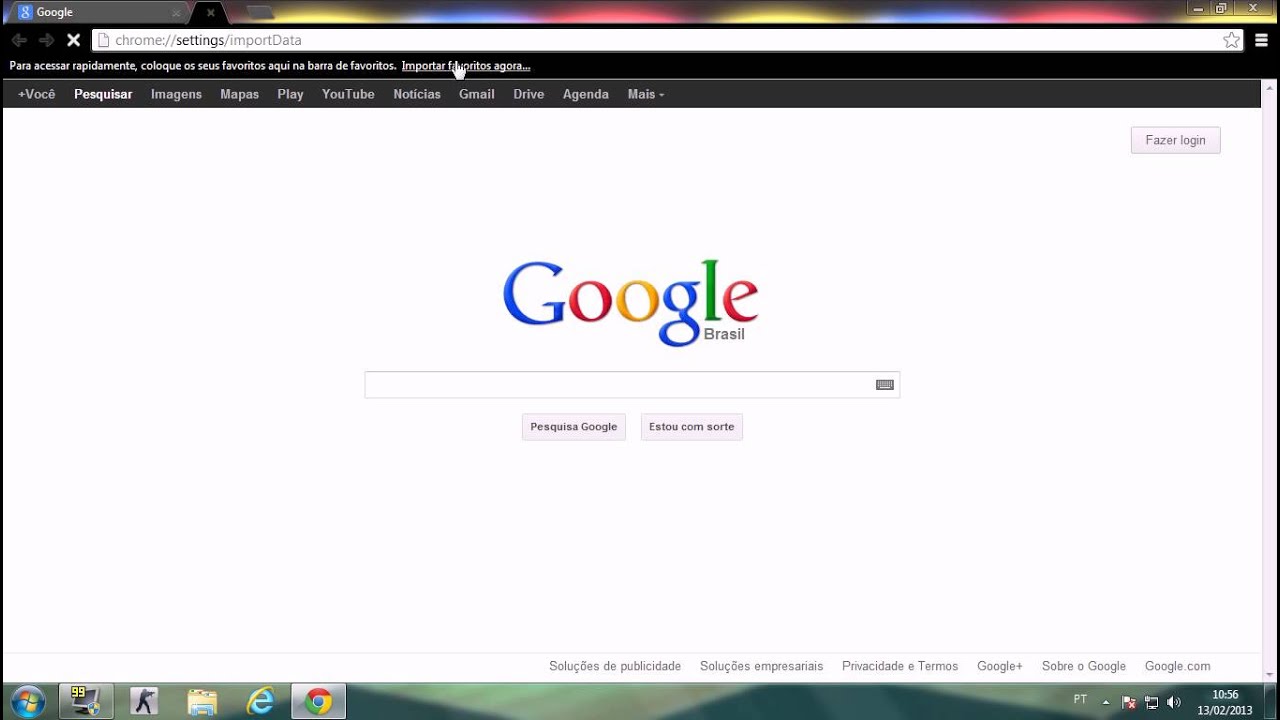Viewport: 1280px width, 720px height.
Task: Click Importar favoritos agora link
Action: 466,66
